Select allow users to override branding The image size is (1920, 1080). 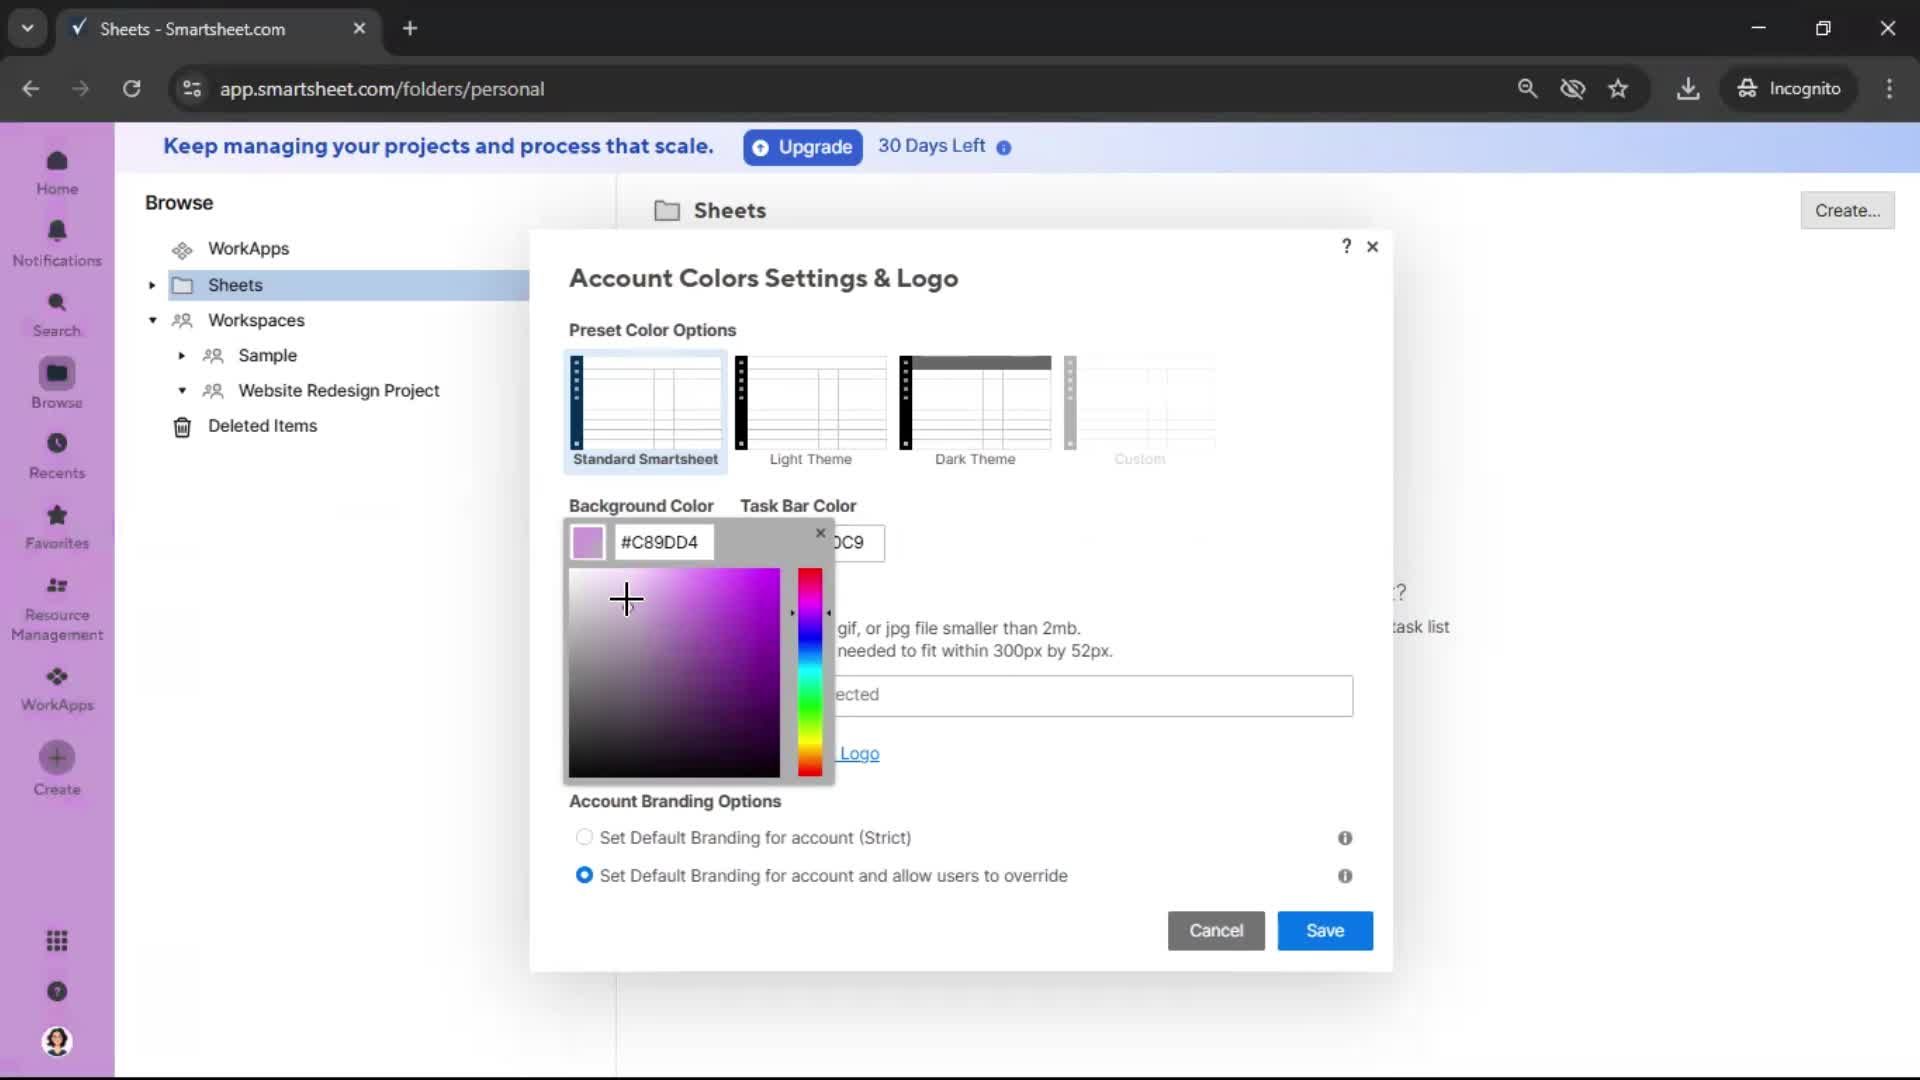584,875
